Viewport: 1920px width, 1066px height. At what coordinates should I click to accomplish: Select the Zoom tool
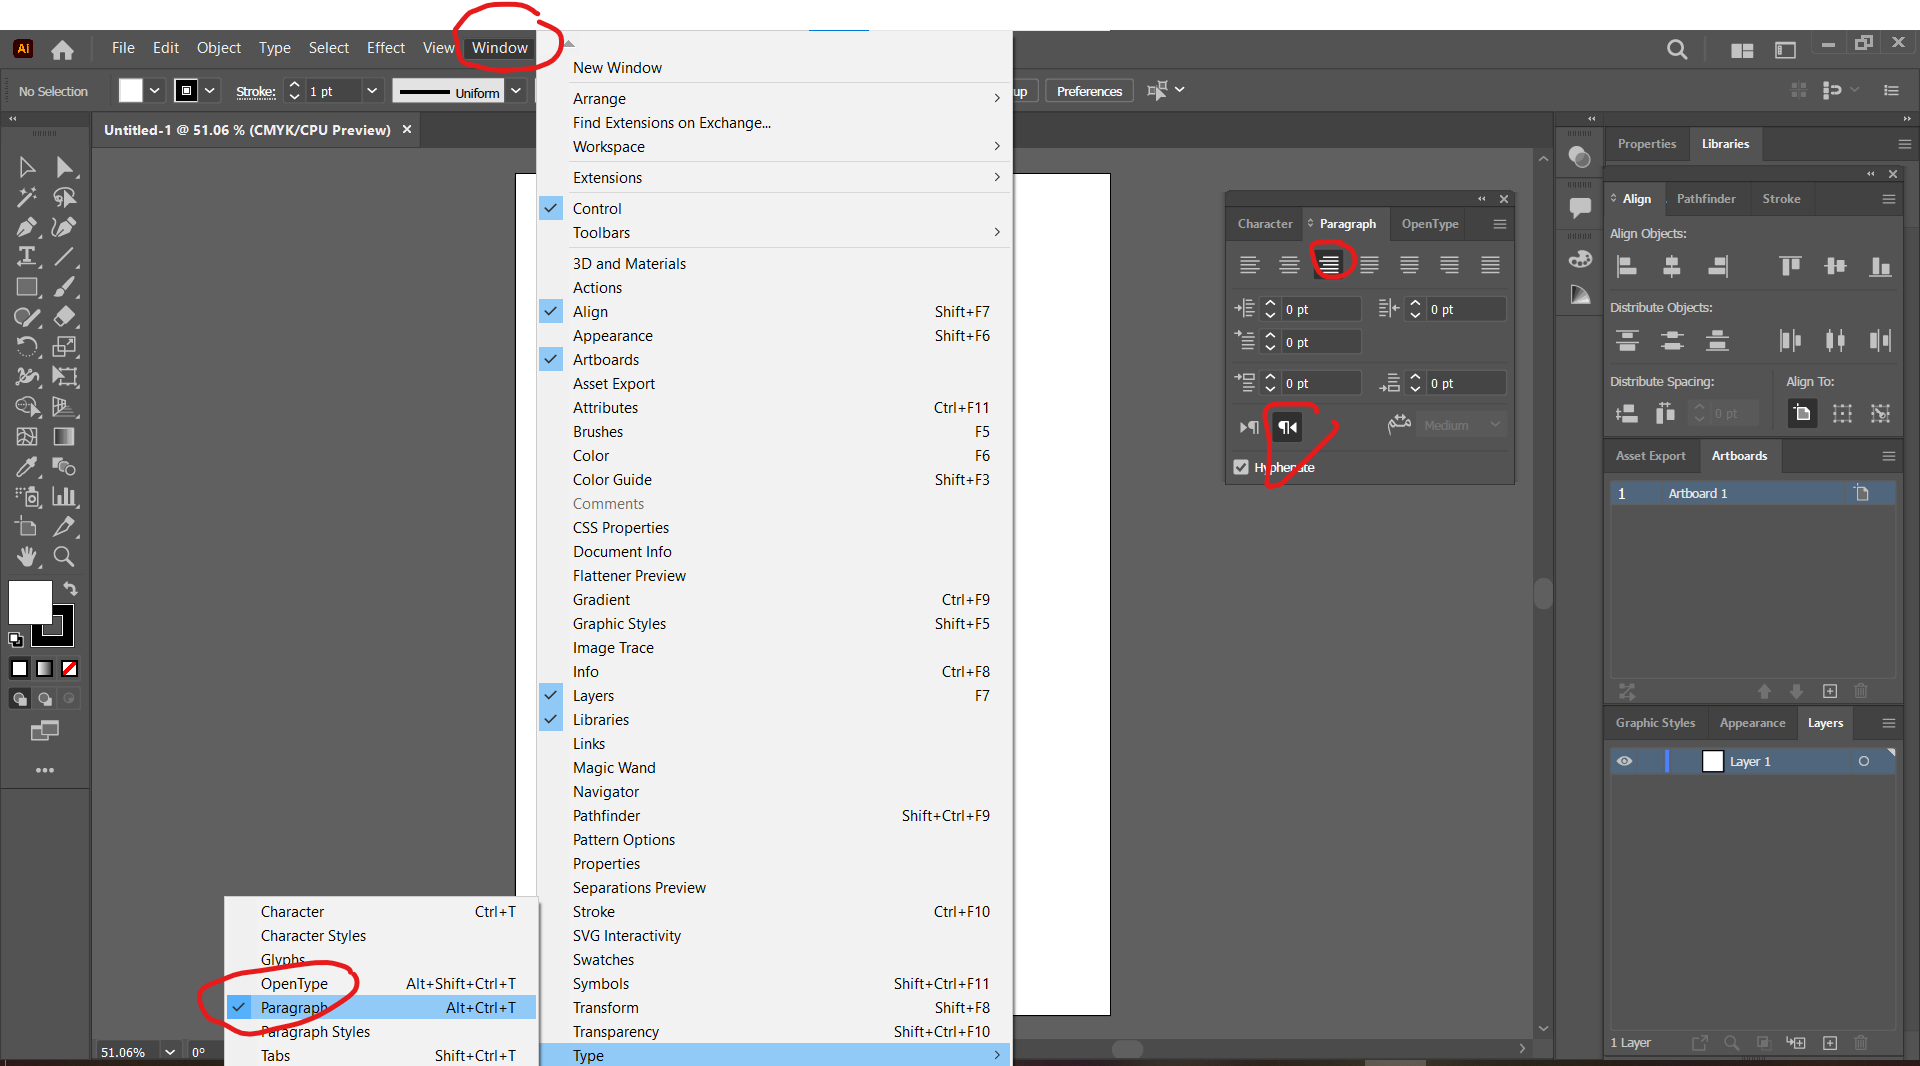pos(65,557)
